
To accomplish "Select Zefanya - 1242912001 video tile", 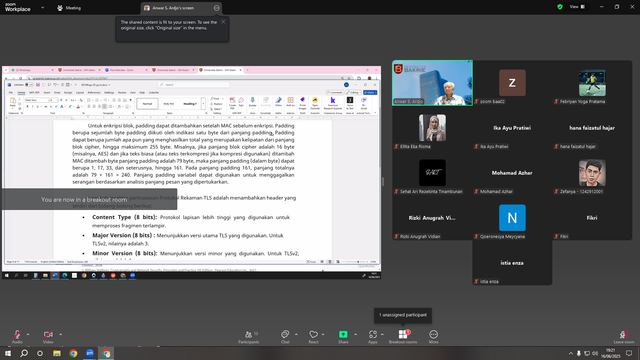I will pyautogui.click(x=592, y=173).
